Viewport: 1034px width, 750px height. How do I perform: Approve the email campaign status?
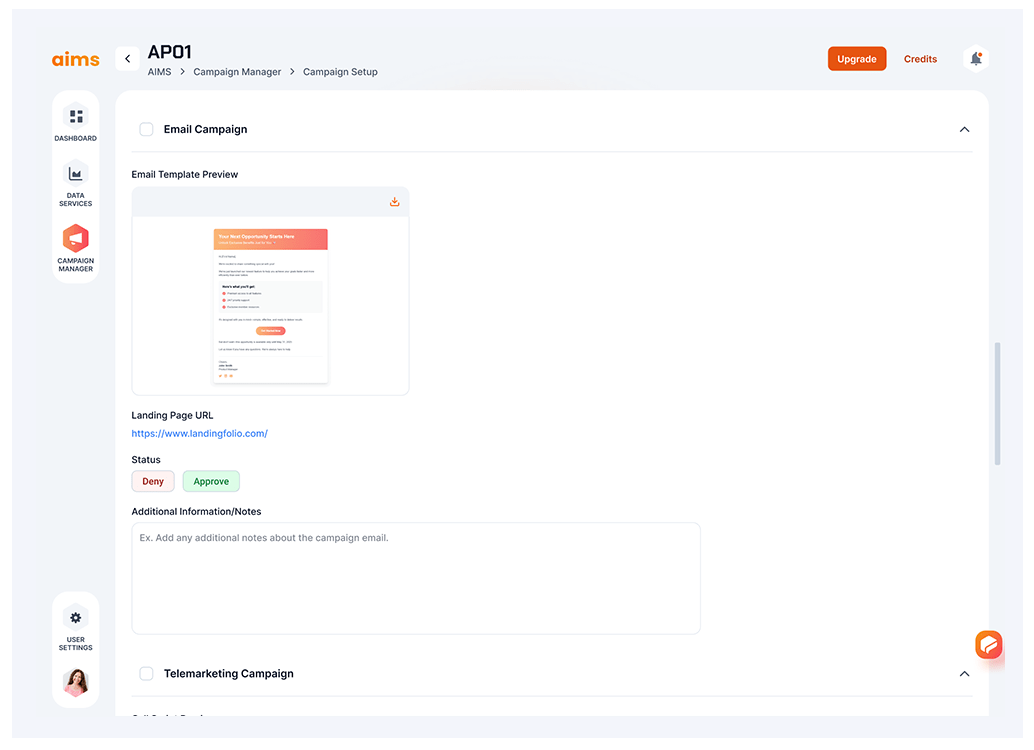tap(211, 481)
